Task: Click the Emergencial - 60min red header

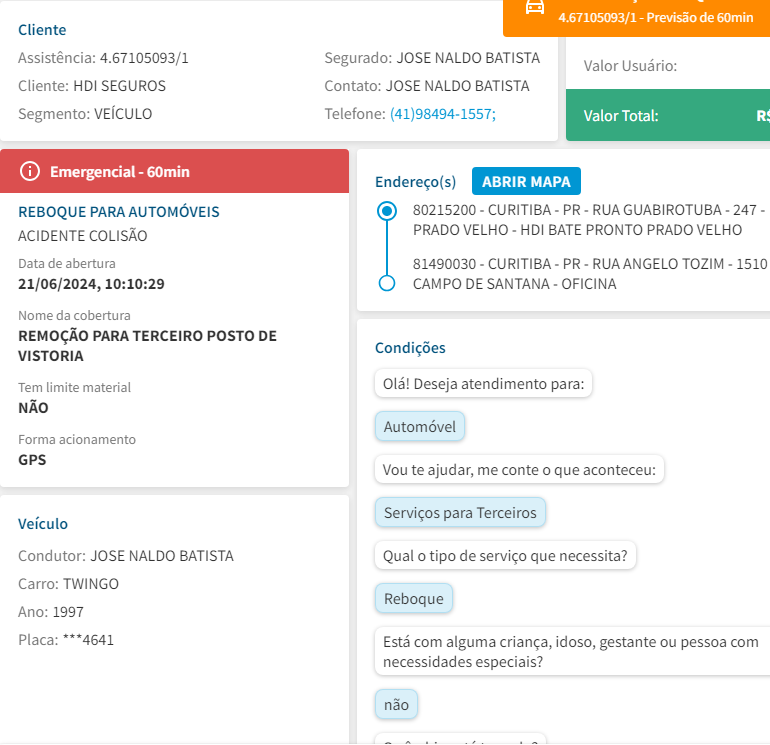Action: pyautogui.click(x=174, y=171)
